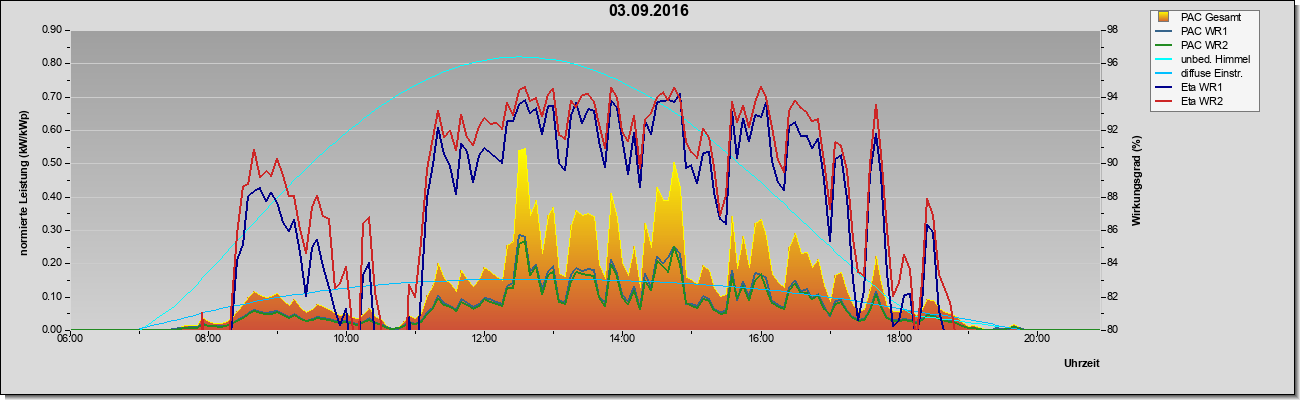Click the yellow PAC Gesamt peak near 12:30
The width and height of the screenshot is (1300, 400).
tap(522, 152)
